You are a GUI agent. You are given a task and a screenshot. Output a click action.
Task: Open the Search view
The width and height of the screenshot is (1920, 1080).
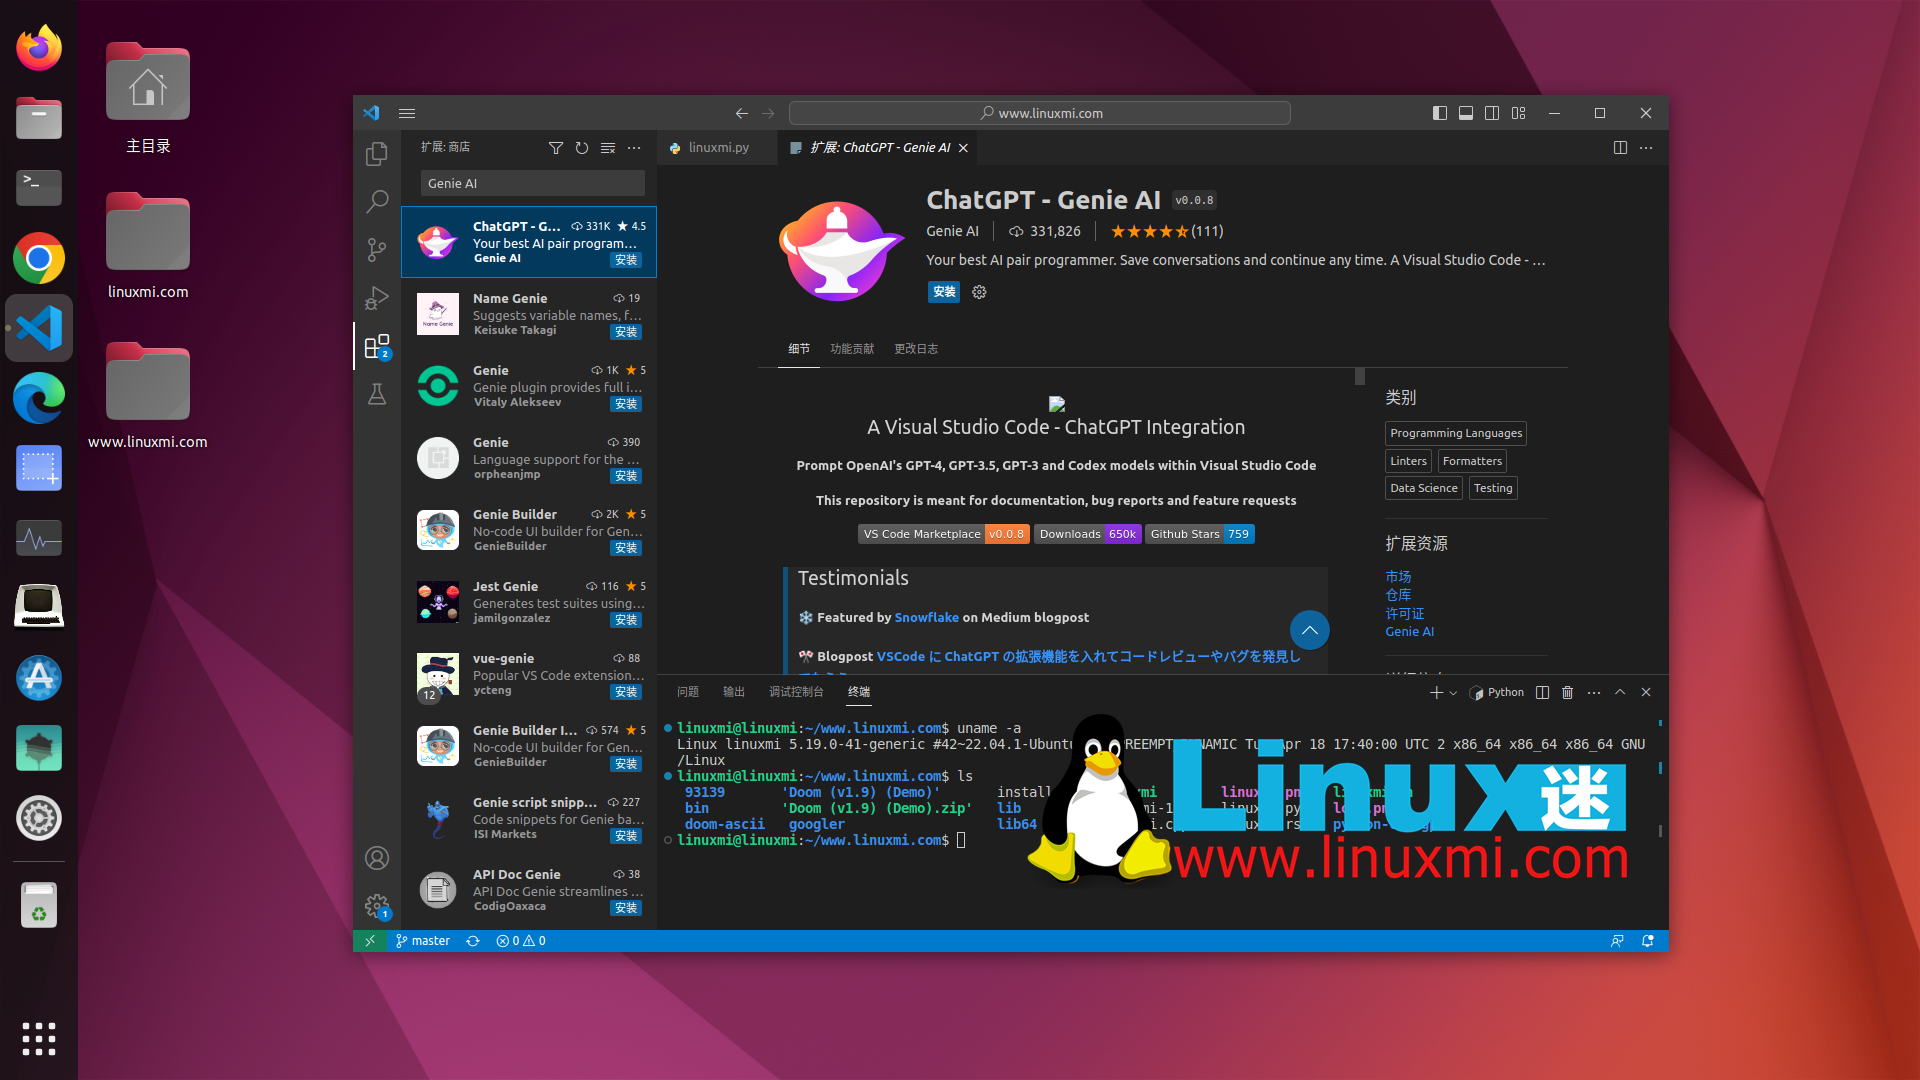pos(377,202)
